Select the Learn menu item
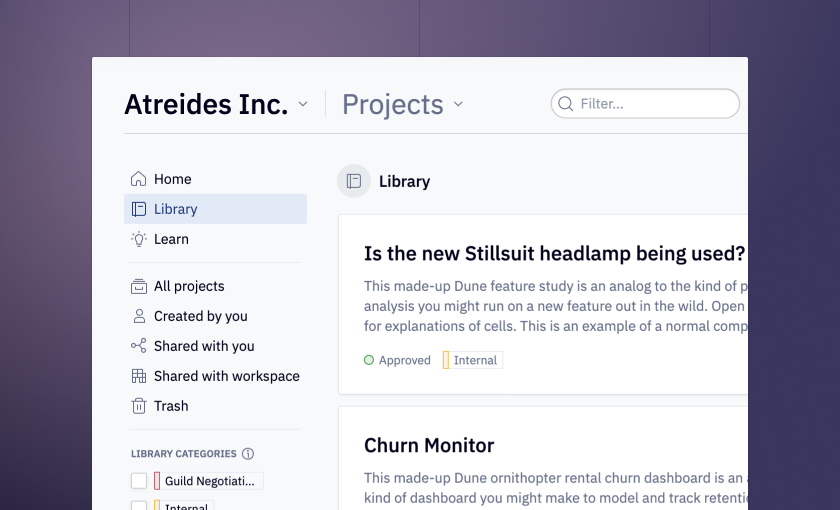Viewport: 840px width, 510px height. pos(215,239)
